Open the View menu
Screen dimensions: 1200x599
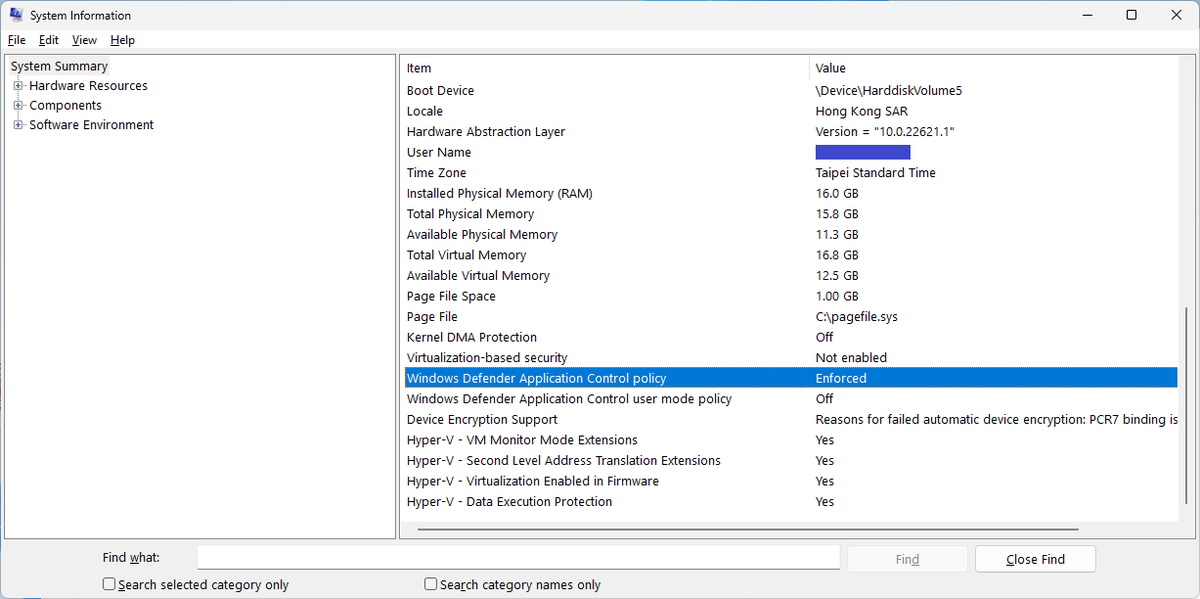(84, 40)
